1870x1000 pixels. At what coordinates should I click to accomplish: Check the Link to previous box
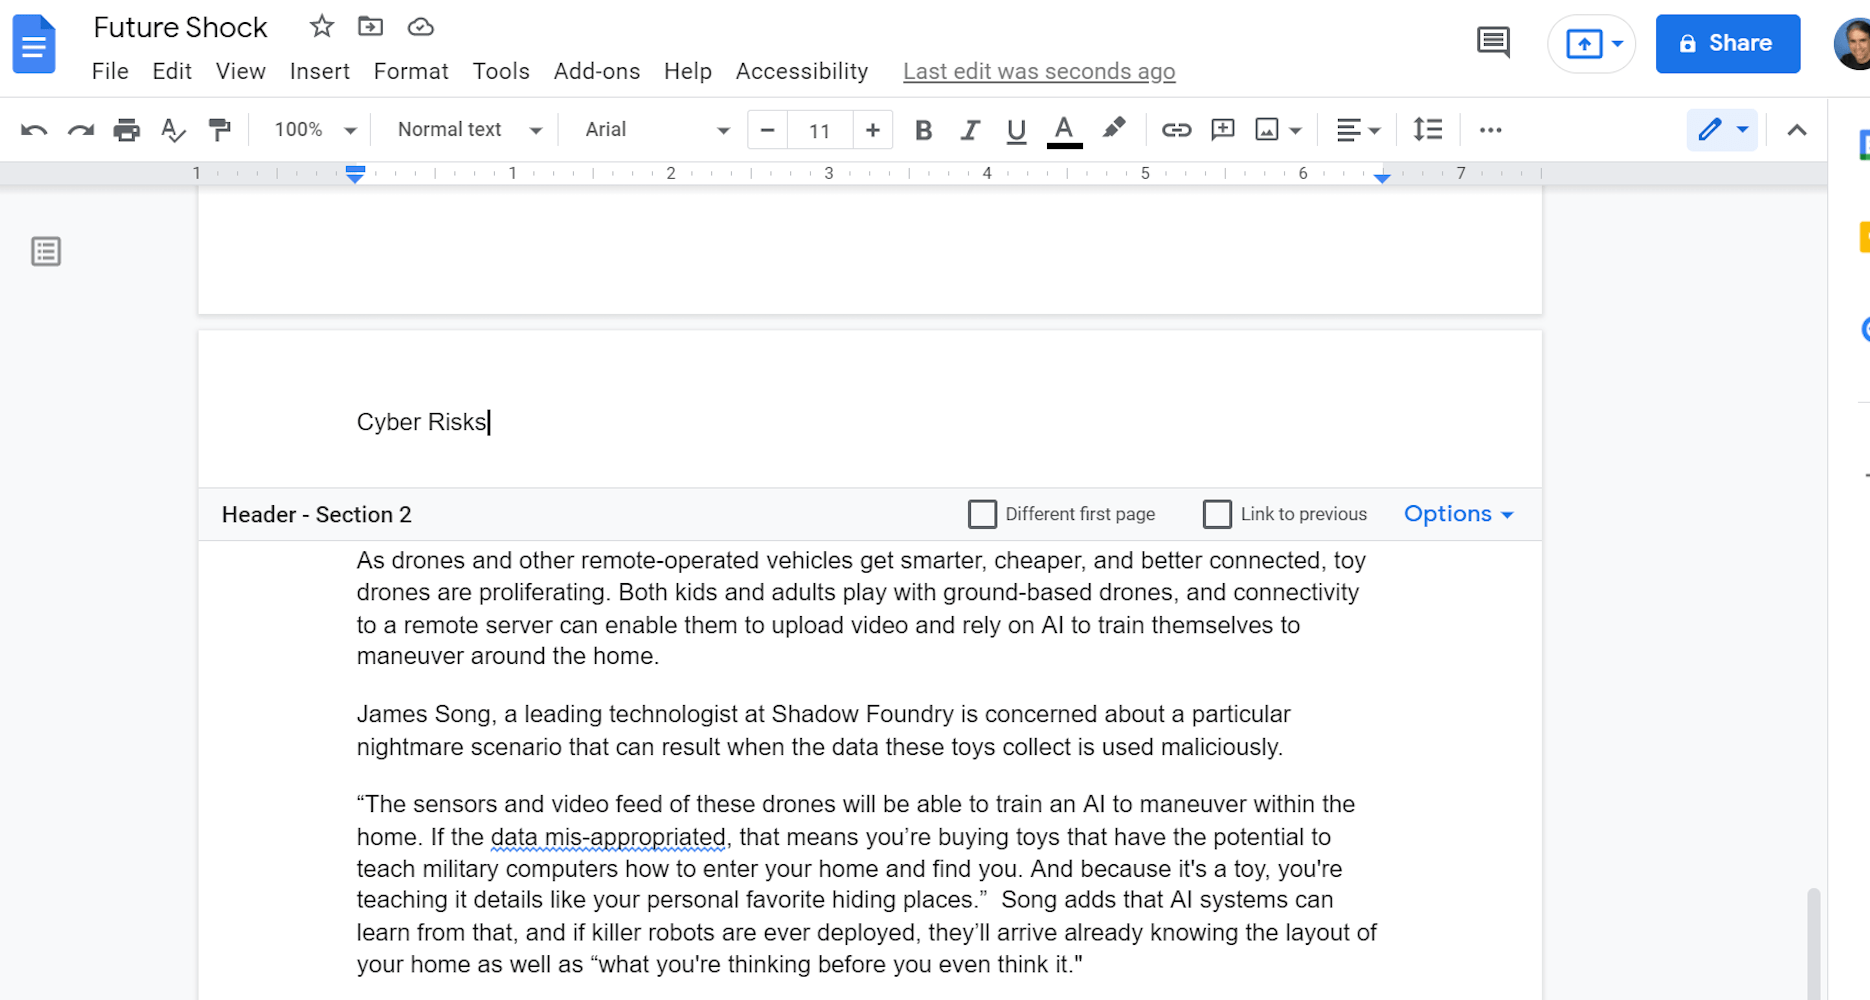pos(1217,514)
